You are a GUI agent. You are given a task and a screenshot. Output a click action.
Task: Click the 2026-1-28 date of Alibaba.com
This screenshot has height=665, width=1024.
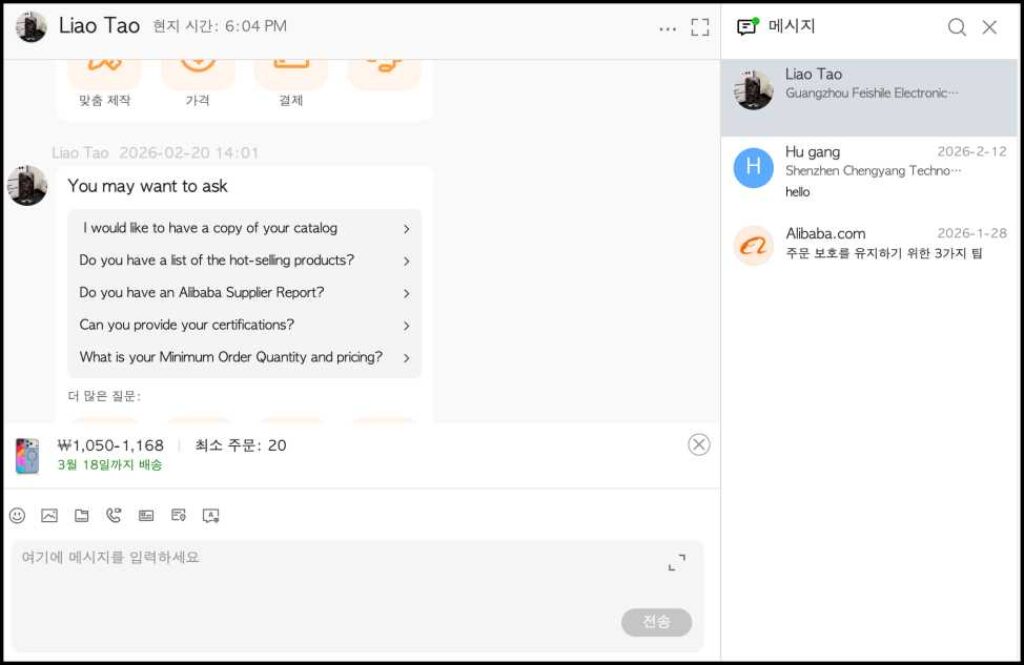pos(972,233)
